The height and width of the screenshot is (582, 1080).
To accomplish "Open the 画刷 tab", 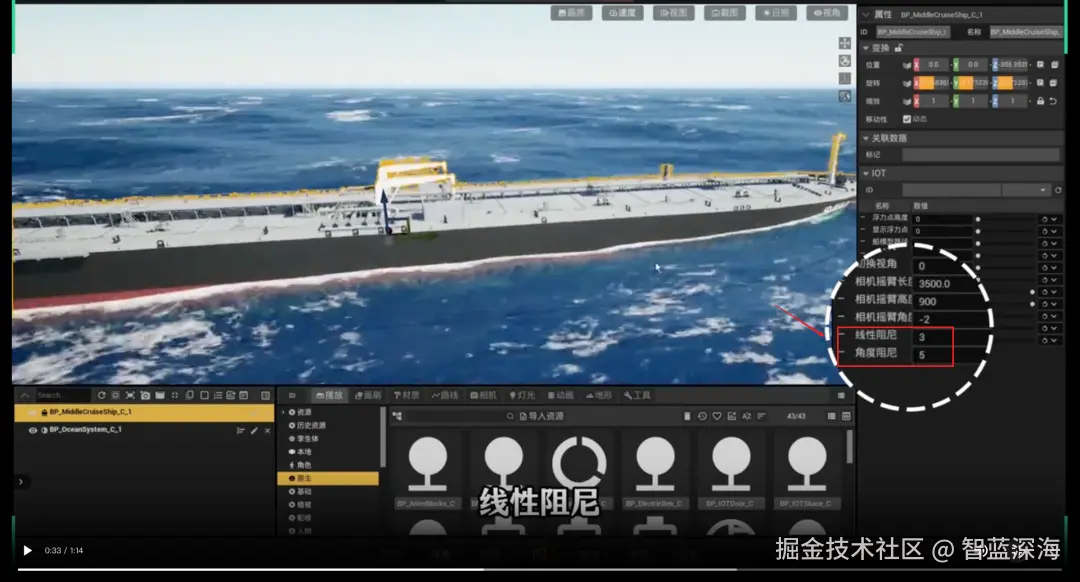I will 368,395.
